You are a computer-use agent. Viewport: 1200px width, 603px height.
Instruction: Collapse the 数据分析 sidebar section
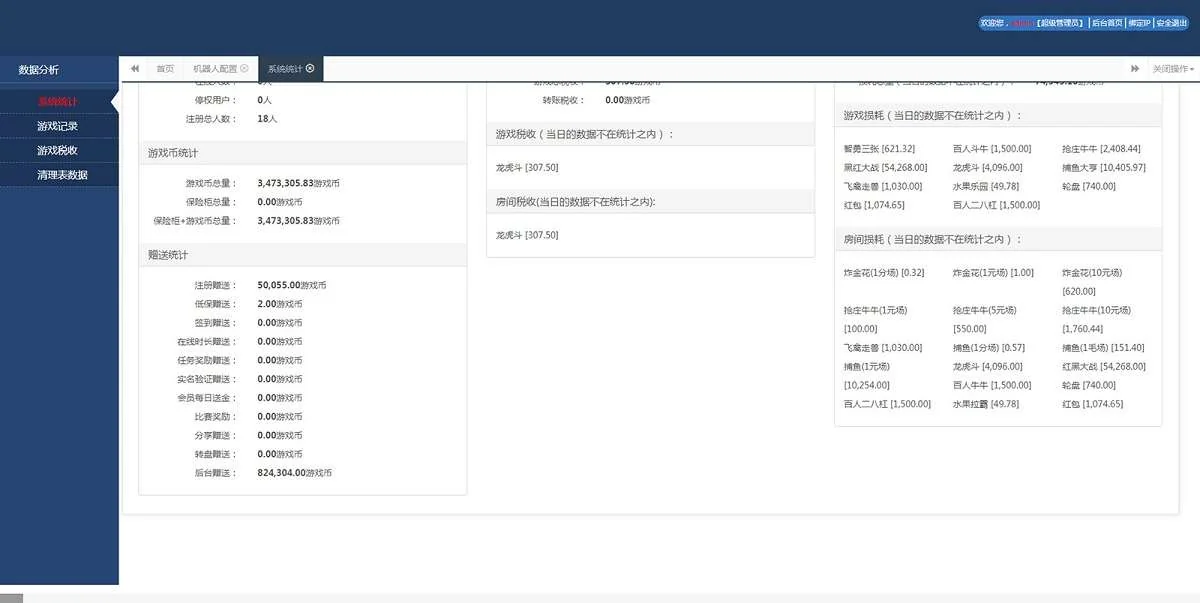coord(39,70)
